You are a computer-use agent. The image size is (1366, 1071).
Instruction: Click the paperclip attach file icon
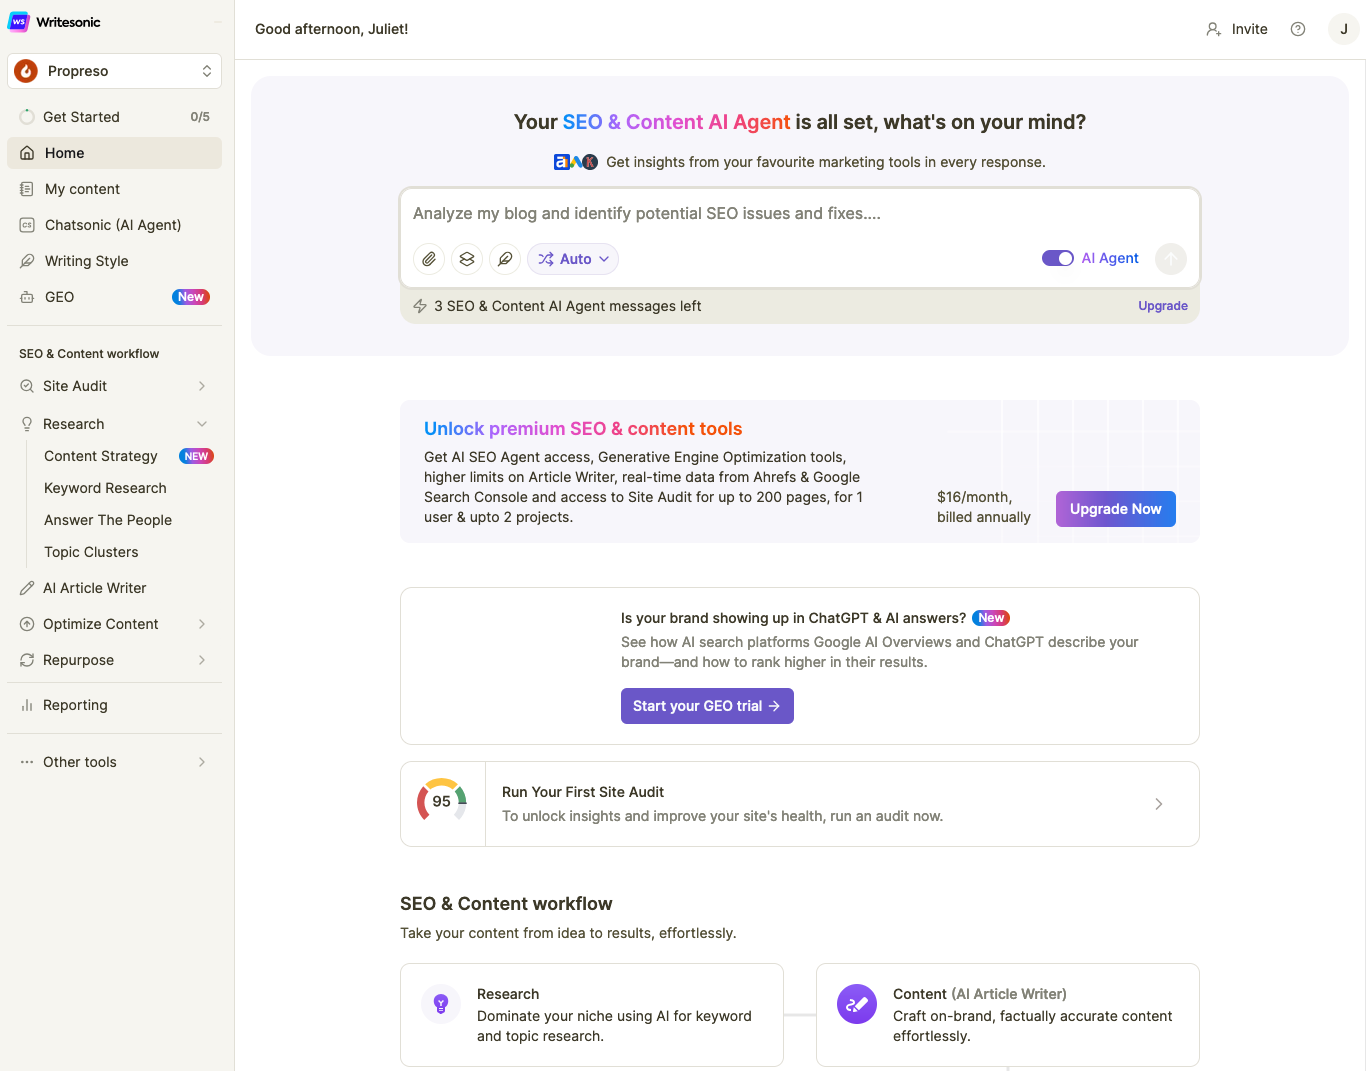(429, 259)
